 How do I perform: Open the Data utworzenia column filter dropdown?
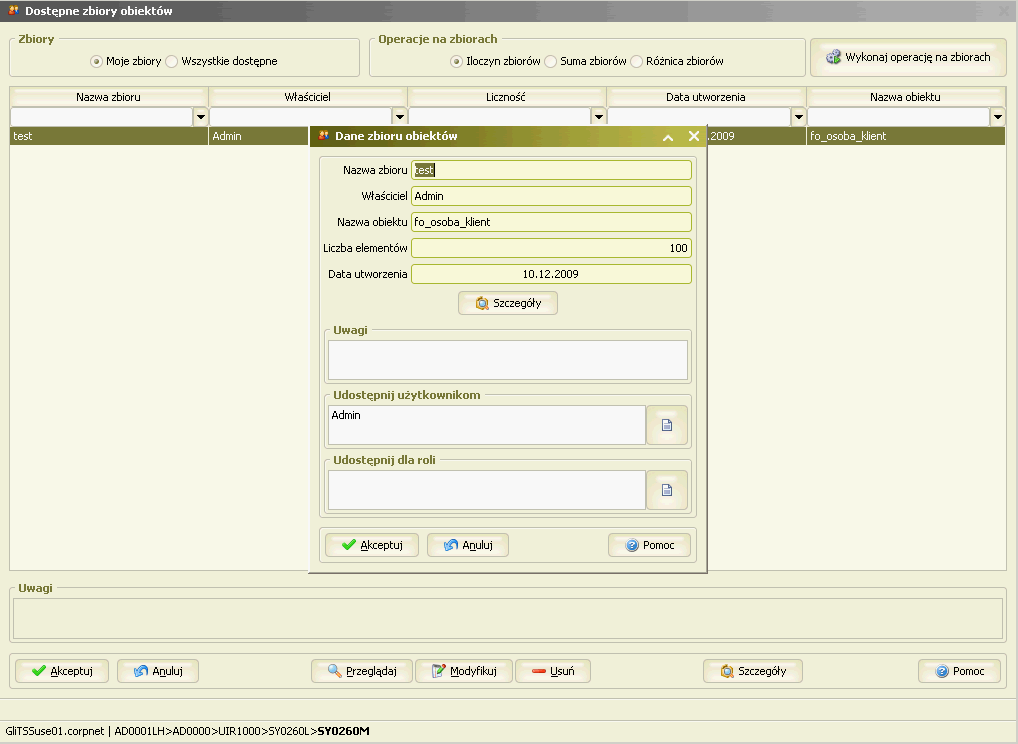(799, 117)
